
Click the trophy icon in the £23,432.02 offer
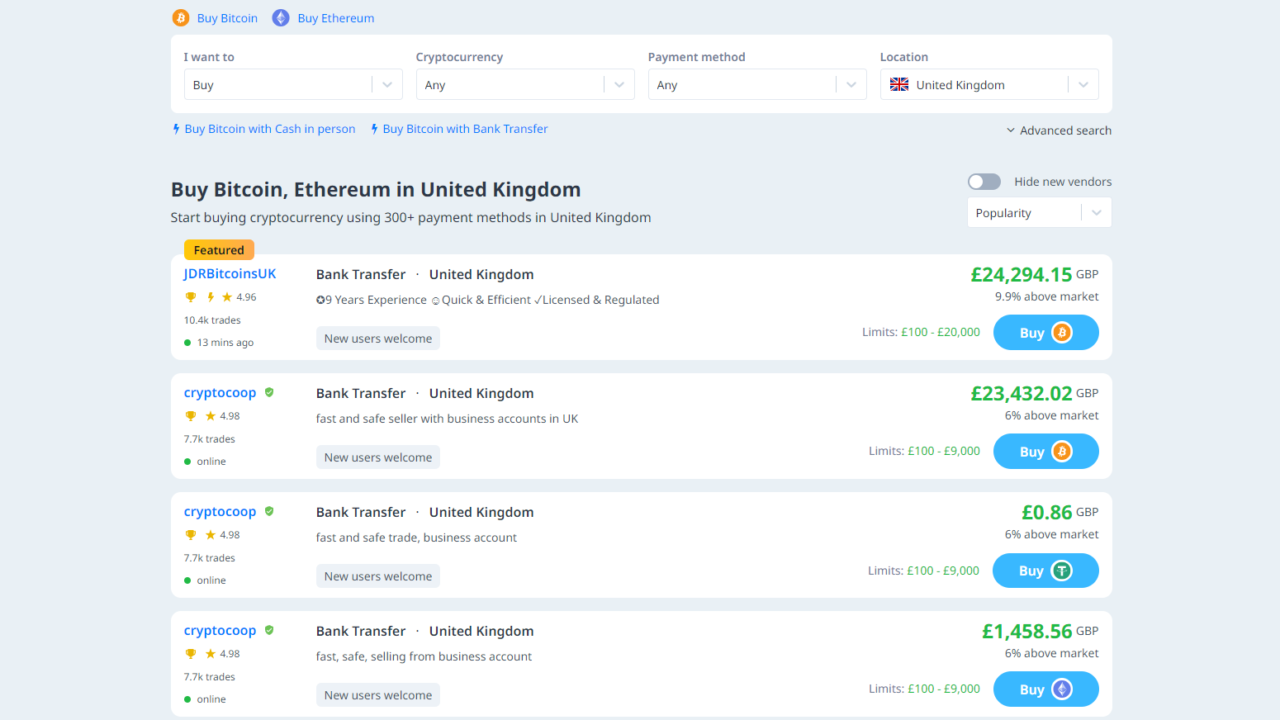click(x=190, y=416)
